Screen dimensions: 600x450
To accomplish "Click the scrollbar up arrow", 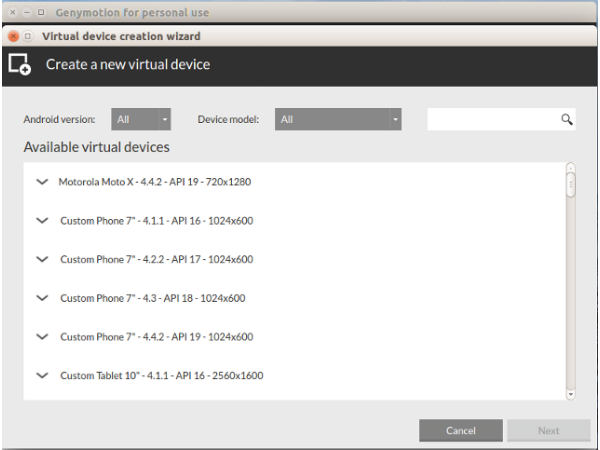I will tap(571, 168).
